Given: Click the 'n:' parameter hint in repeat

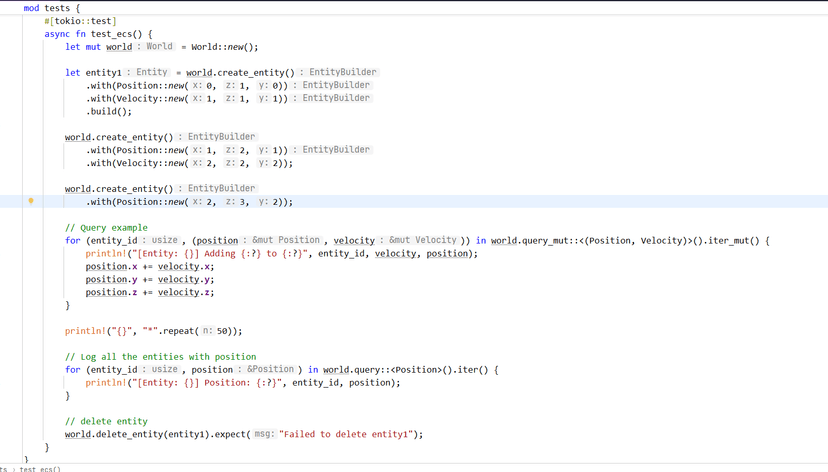Looking at the screenshot, I should click(x=207, y=331).
